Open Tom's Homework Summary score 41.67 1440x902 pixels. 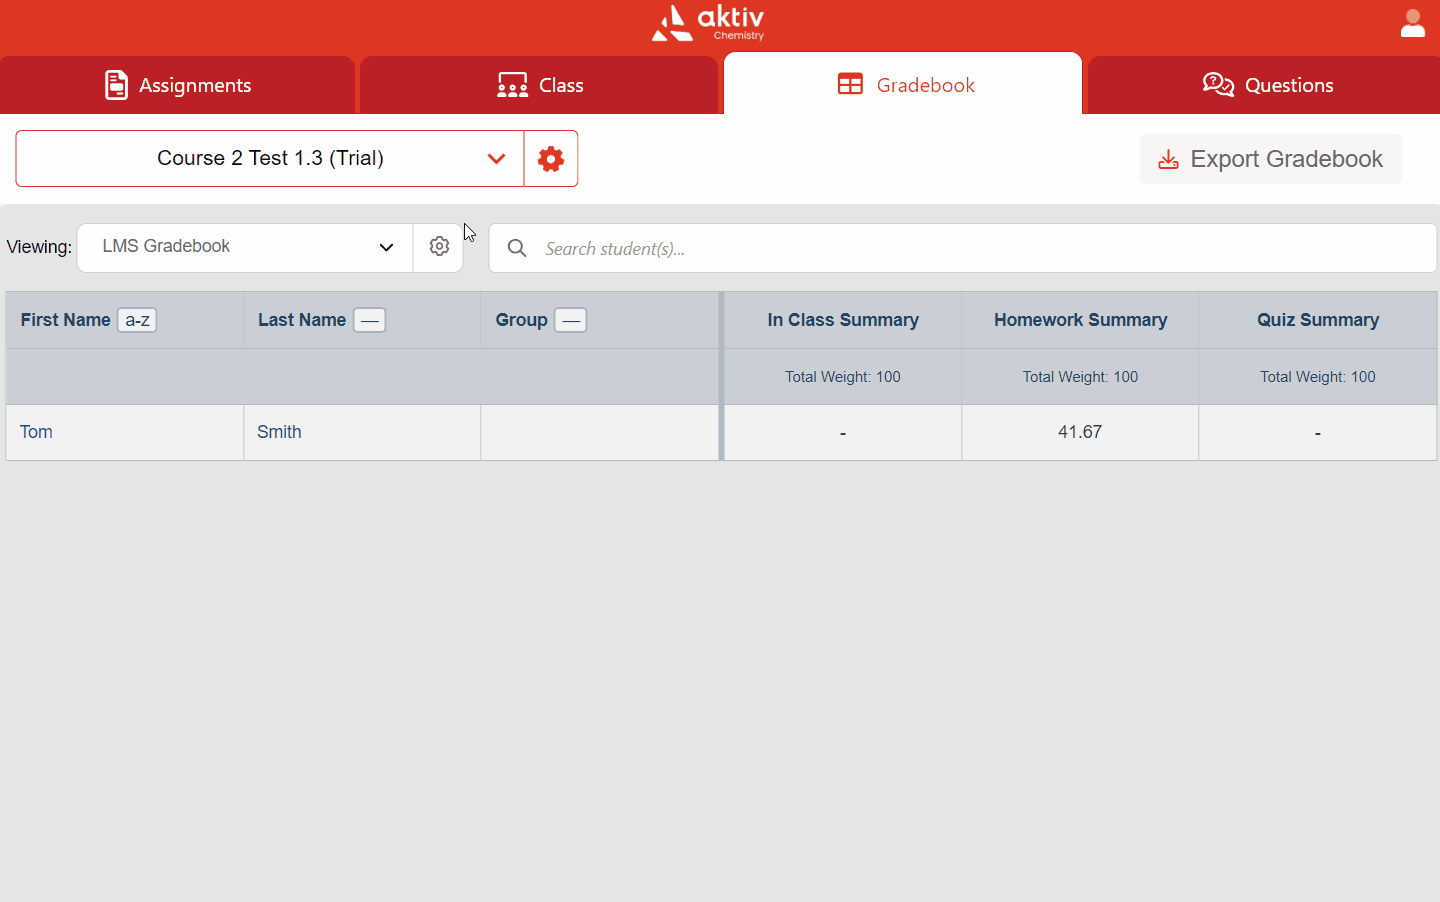[x=1080, y=432]
